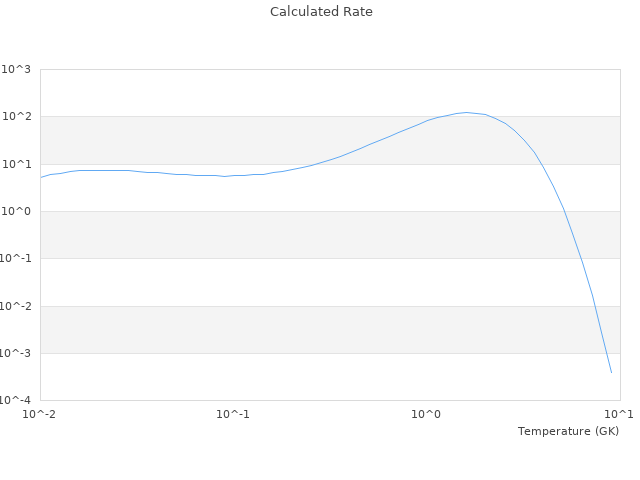Click the leftmost starting point of the curve
This screenshot has height=480, width=640.
coord(41,177)
